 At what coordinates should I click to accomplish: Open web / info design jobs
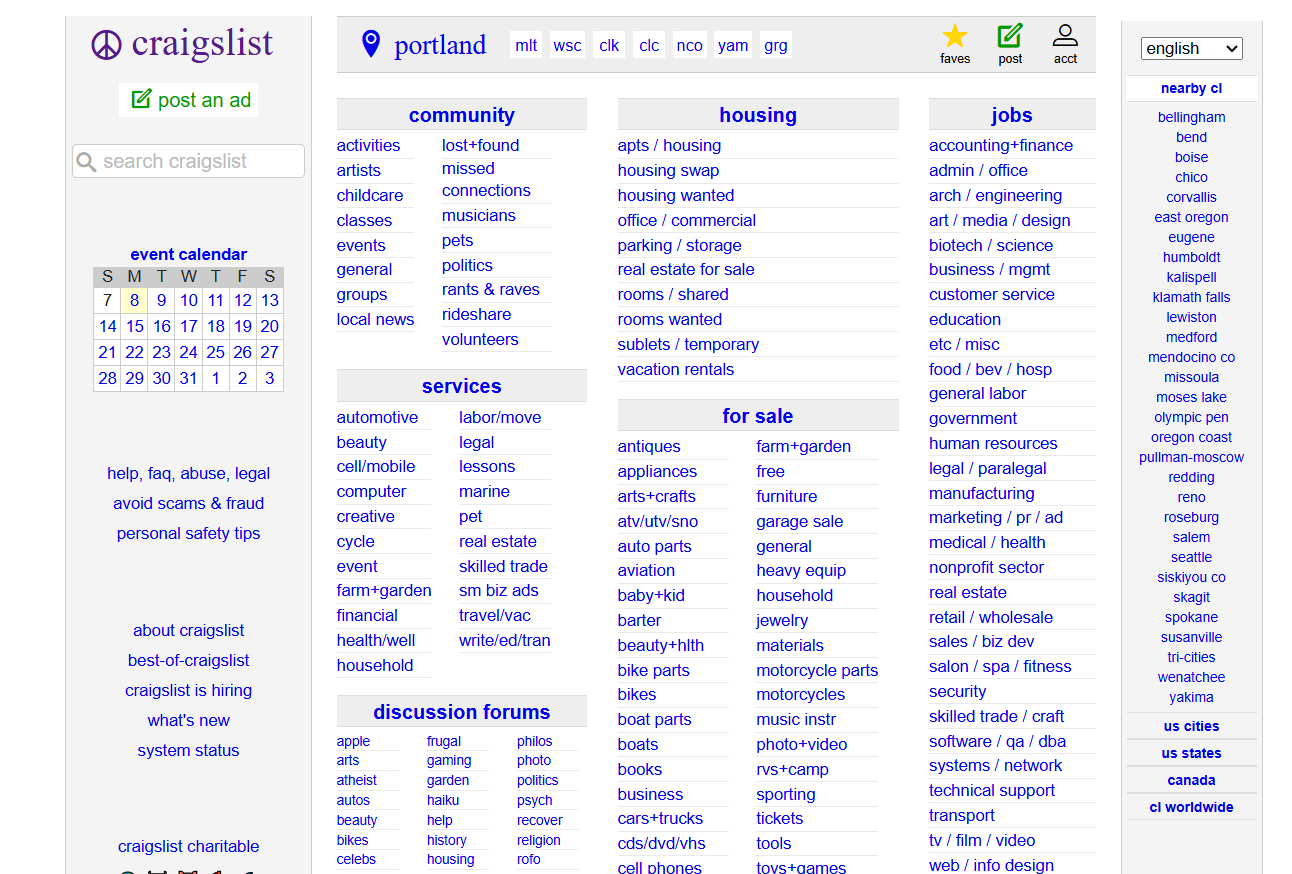coord(991,866)
